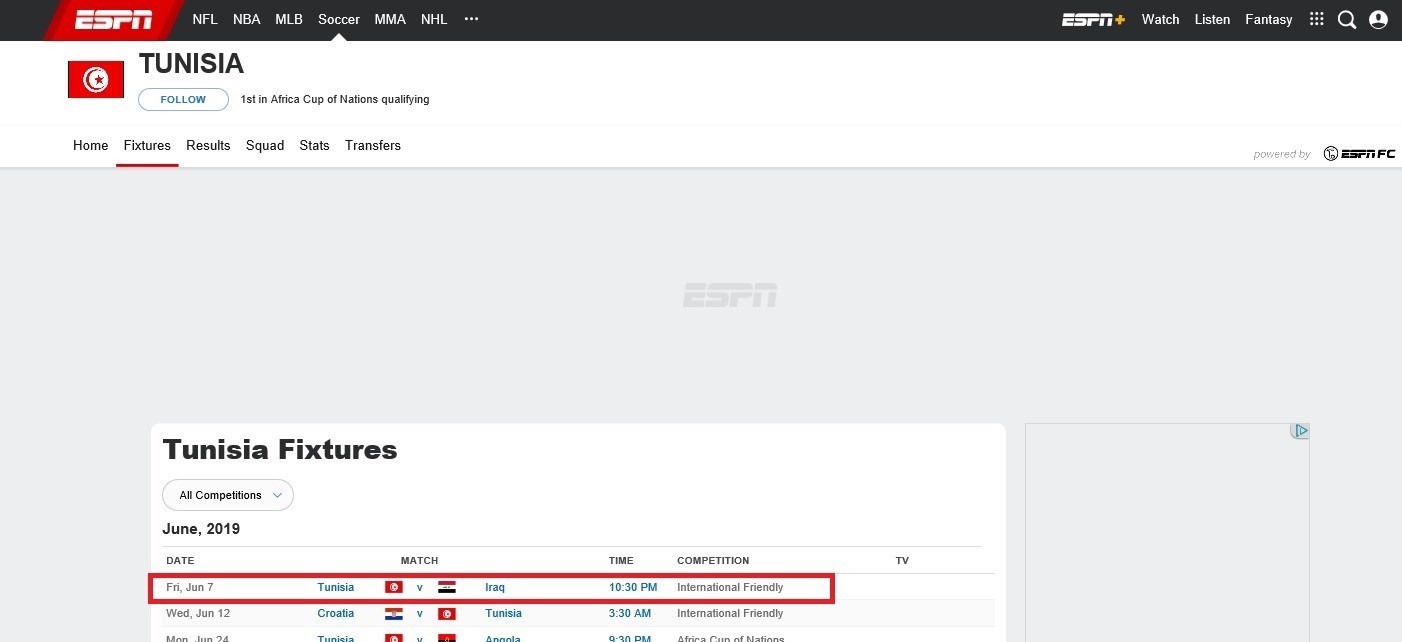This screenshot has width=1402, height=642.
Task: Click the Iraq flag in Jun 7 match
Action: (447, 588)
